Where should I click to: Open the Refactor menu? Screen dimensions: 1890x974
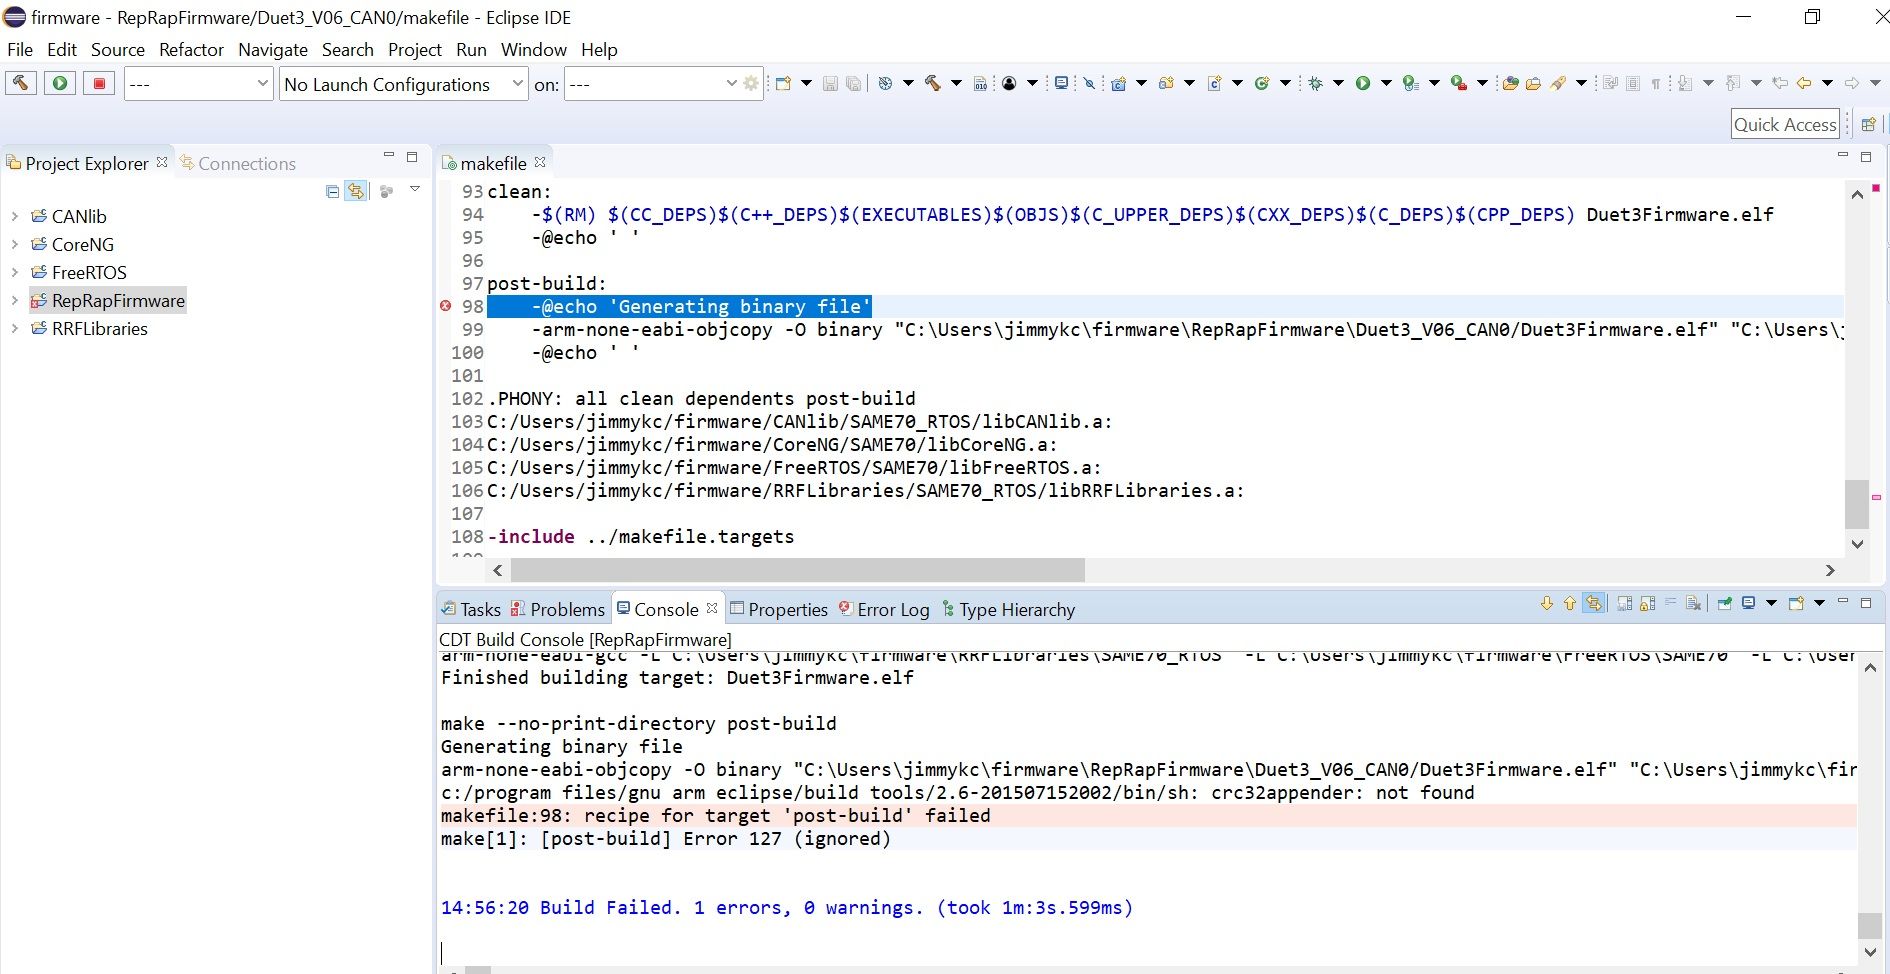[x=191, y=49]
